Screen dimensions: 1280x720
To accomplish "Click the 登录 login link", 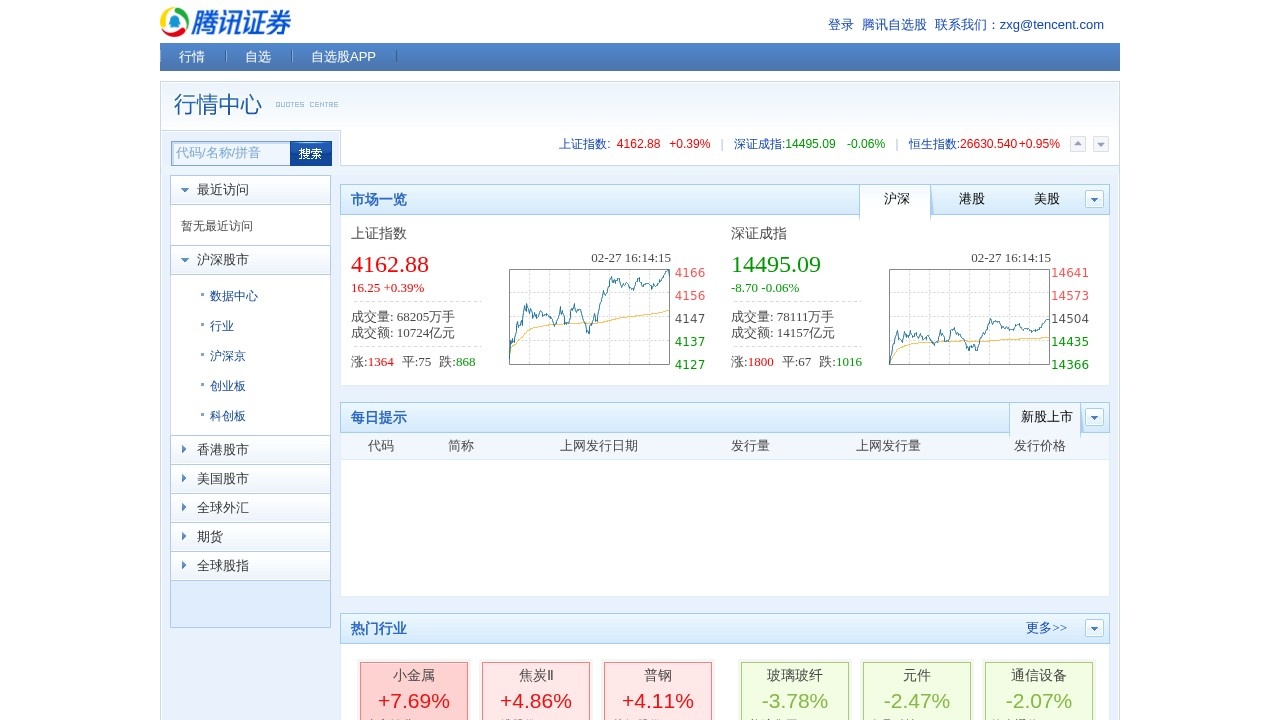I will pyautogui.click(x=840, y=25).
